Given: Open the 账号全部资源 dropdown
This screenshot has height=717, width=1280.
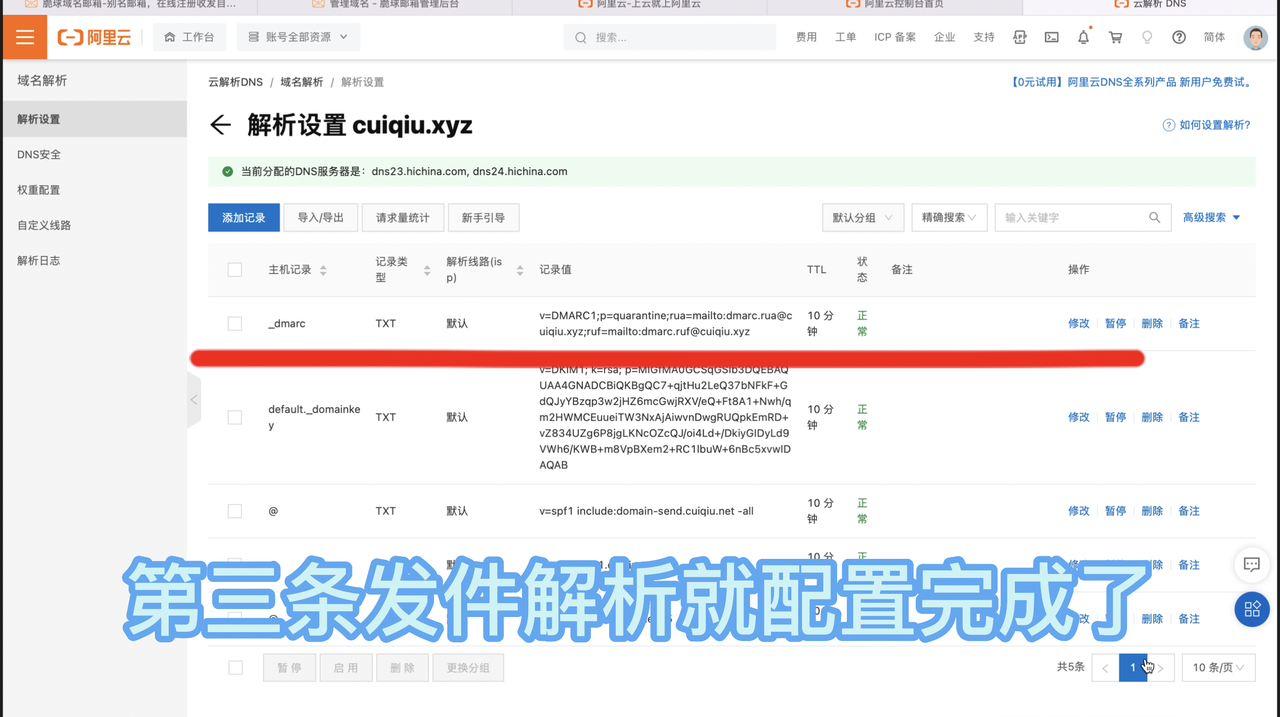Looking at the screenshot, I should click(x=298, y=37).
